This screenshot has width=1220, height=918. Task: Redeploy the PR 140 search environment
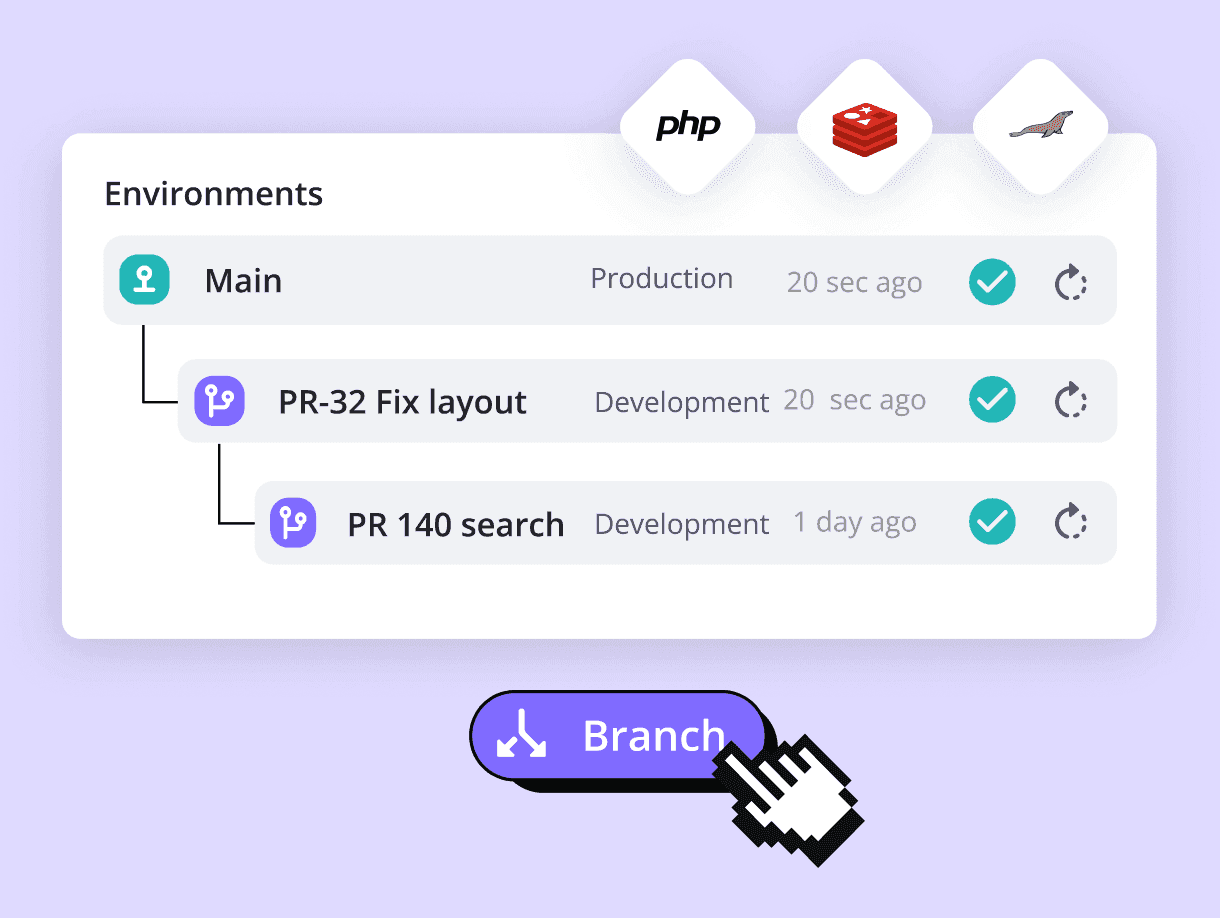tap(1071, 522)
